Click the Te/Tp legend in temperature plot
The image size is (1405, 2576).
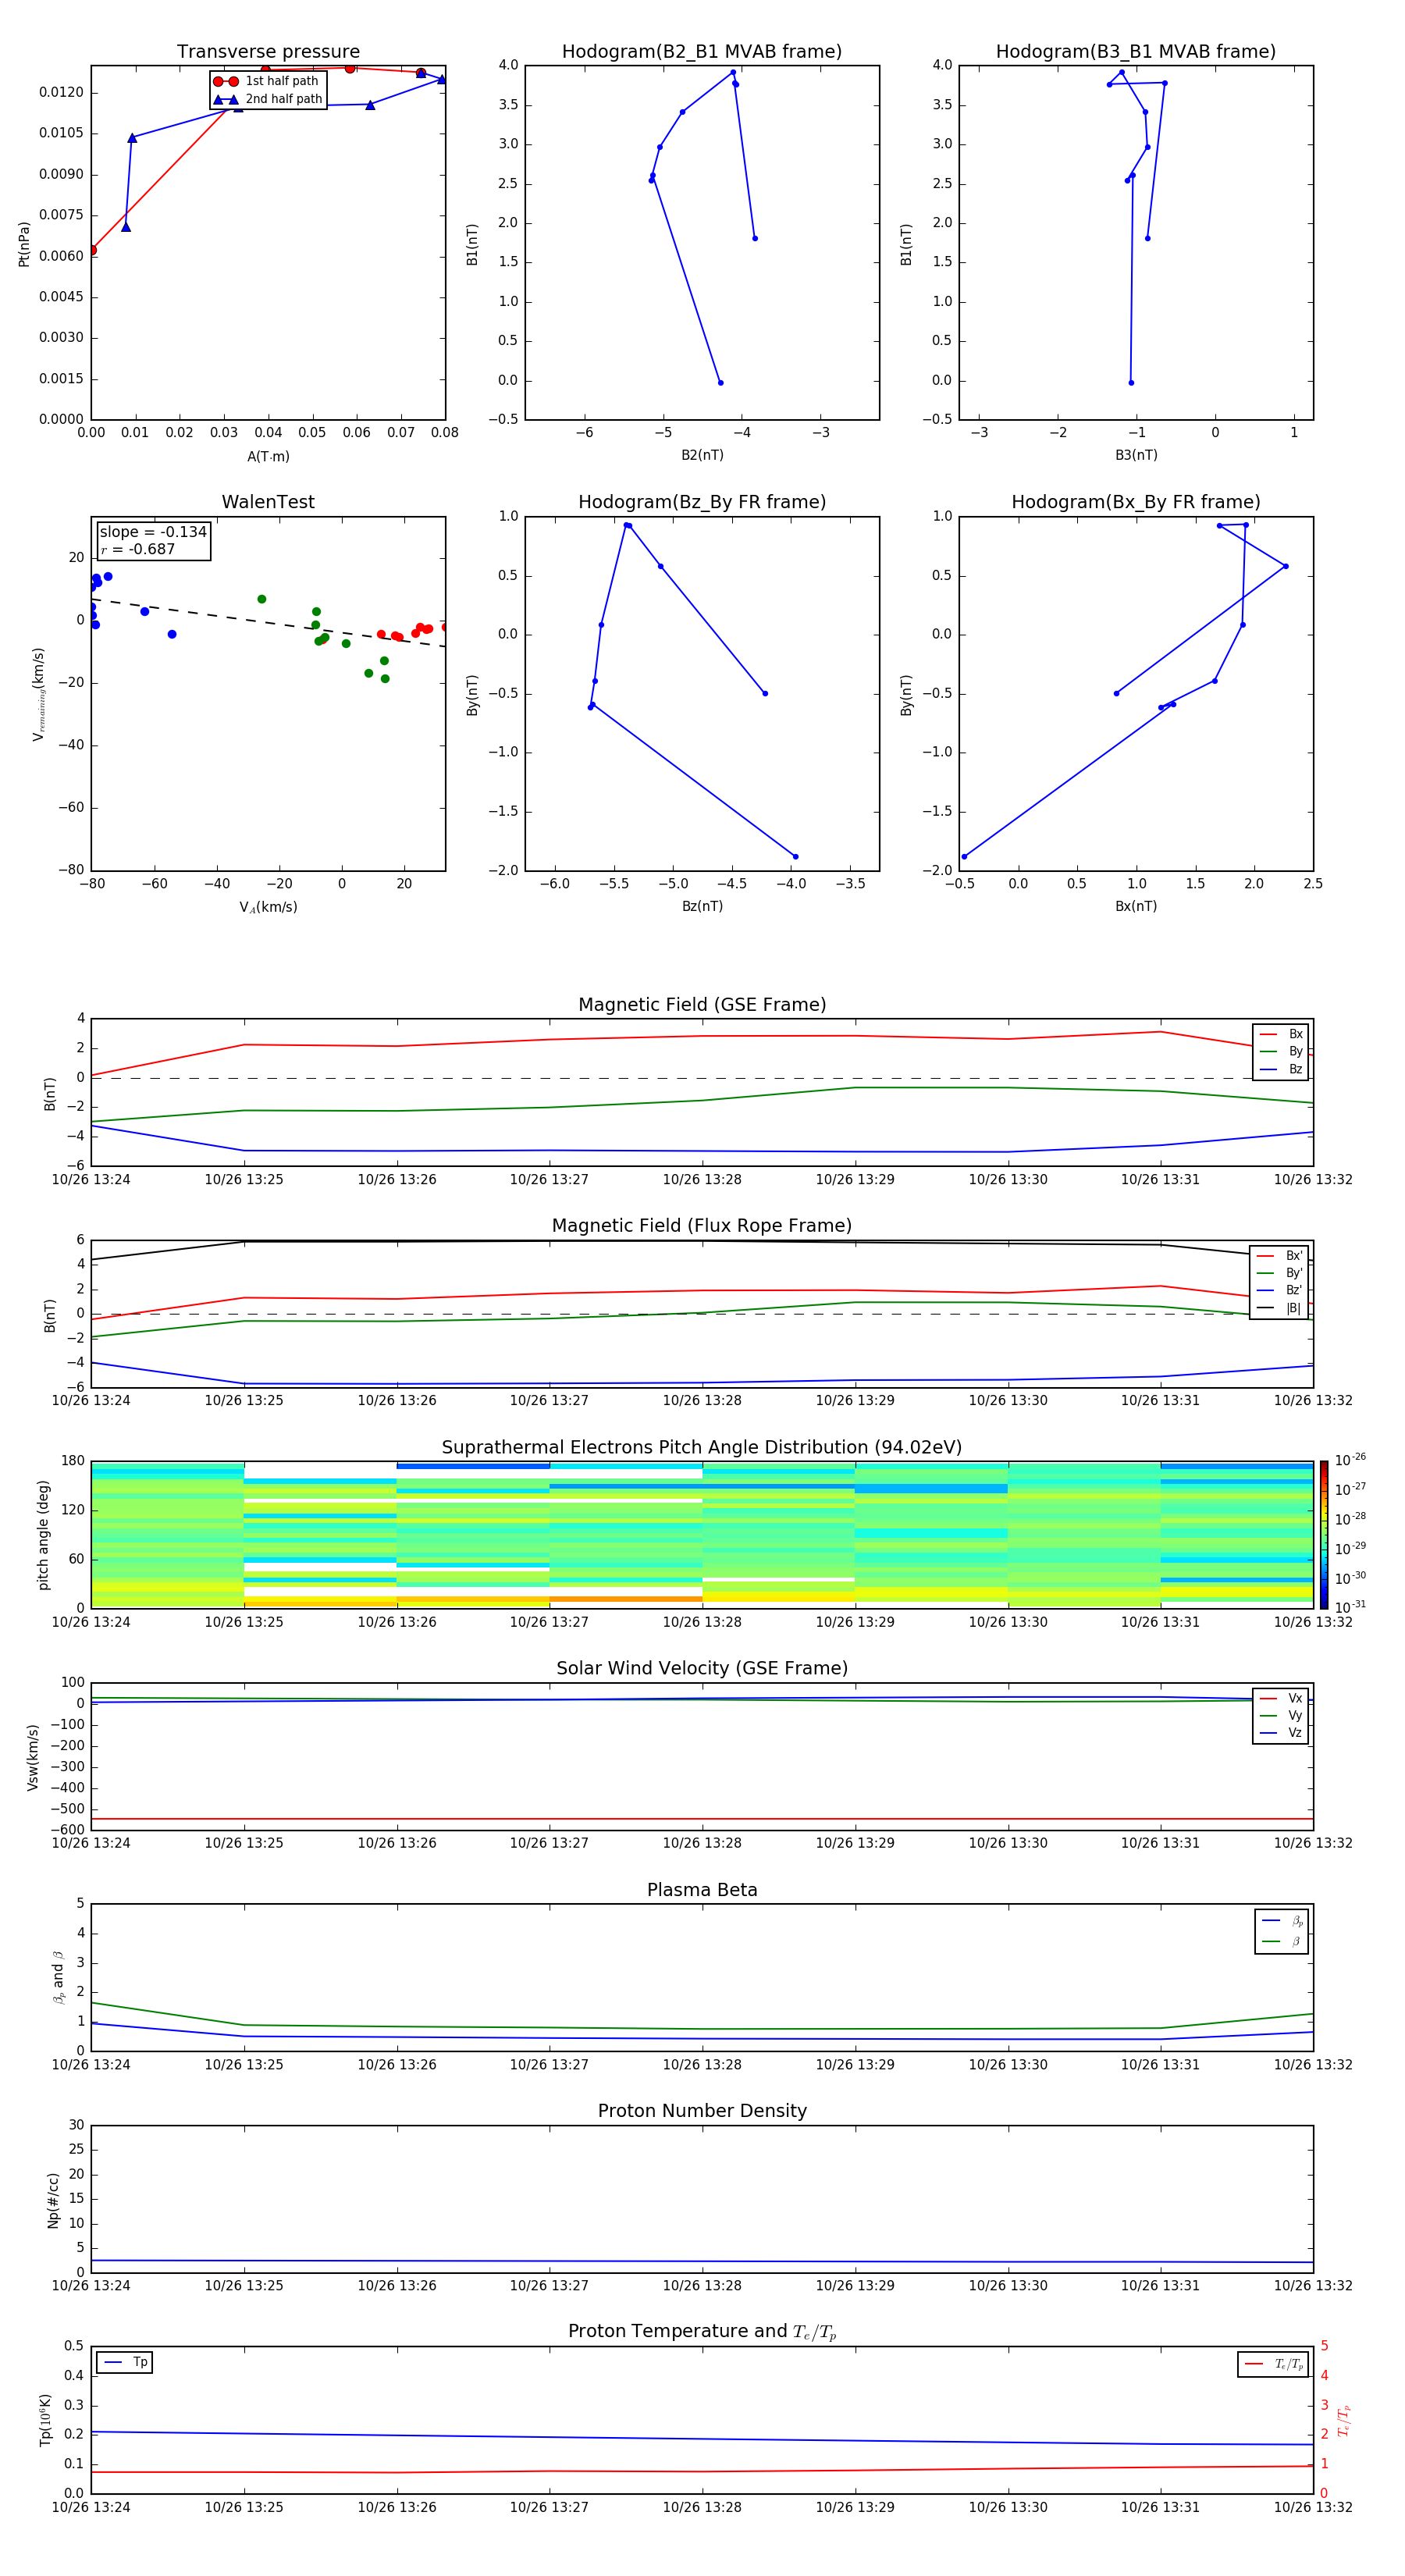point(1273,2364)
